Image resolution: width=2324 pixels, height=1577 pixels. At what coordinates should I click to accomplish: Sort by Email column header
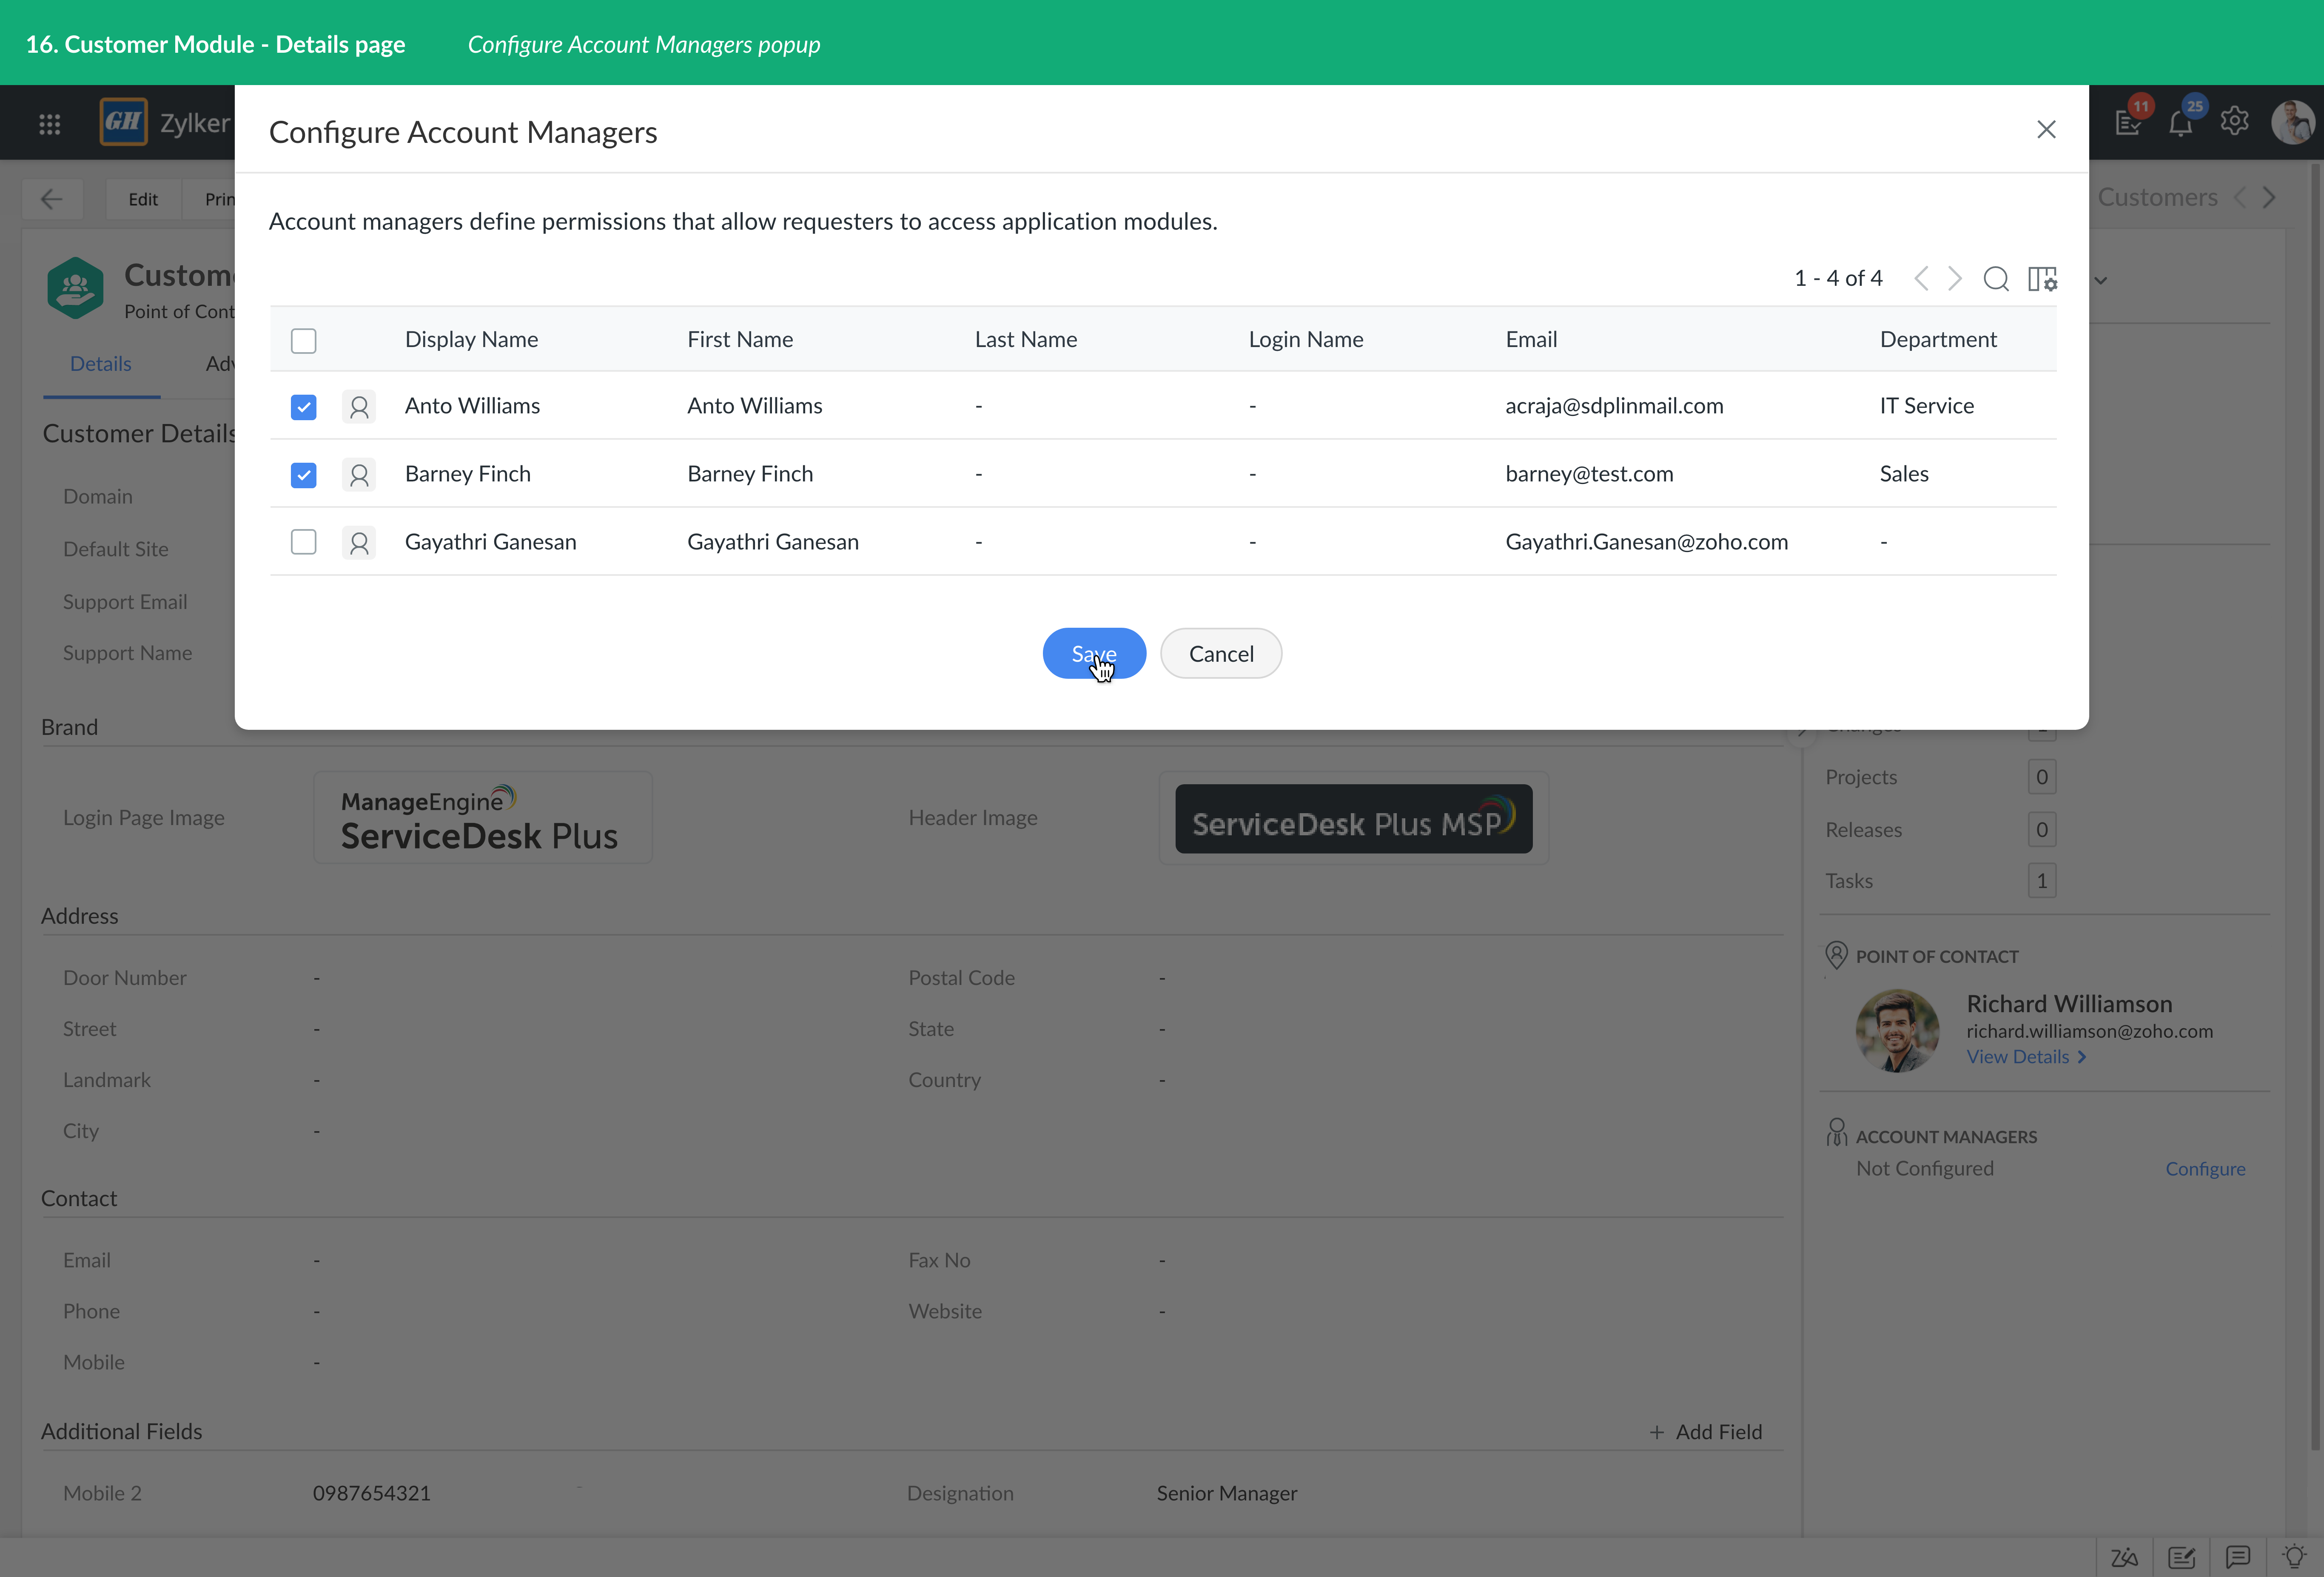tap(1531, 339)
